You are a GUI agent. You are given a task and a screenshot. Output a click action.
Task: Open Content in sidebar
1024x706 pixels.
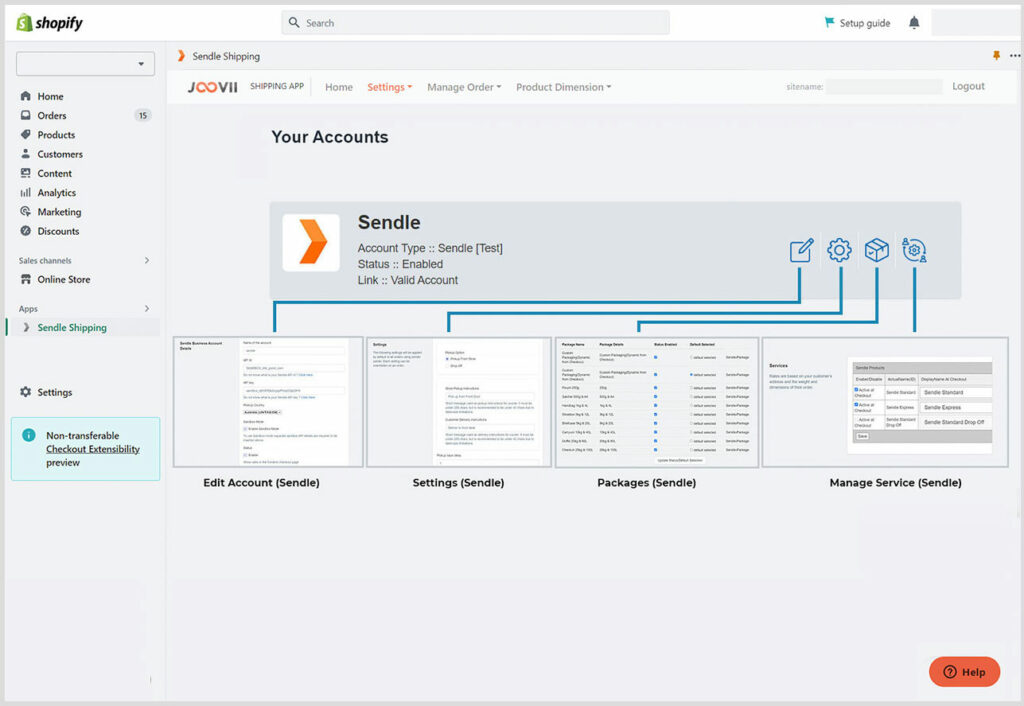[54, 173]
